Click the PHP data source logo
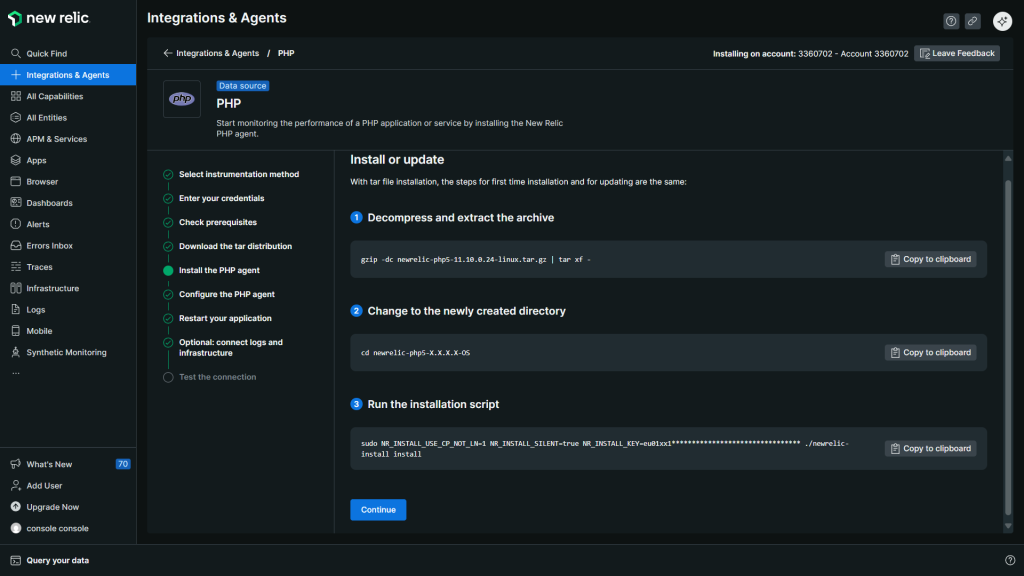1024x576 pixels. (x=182, y=99)
